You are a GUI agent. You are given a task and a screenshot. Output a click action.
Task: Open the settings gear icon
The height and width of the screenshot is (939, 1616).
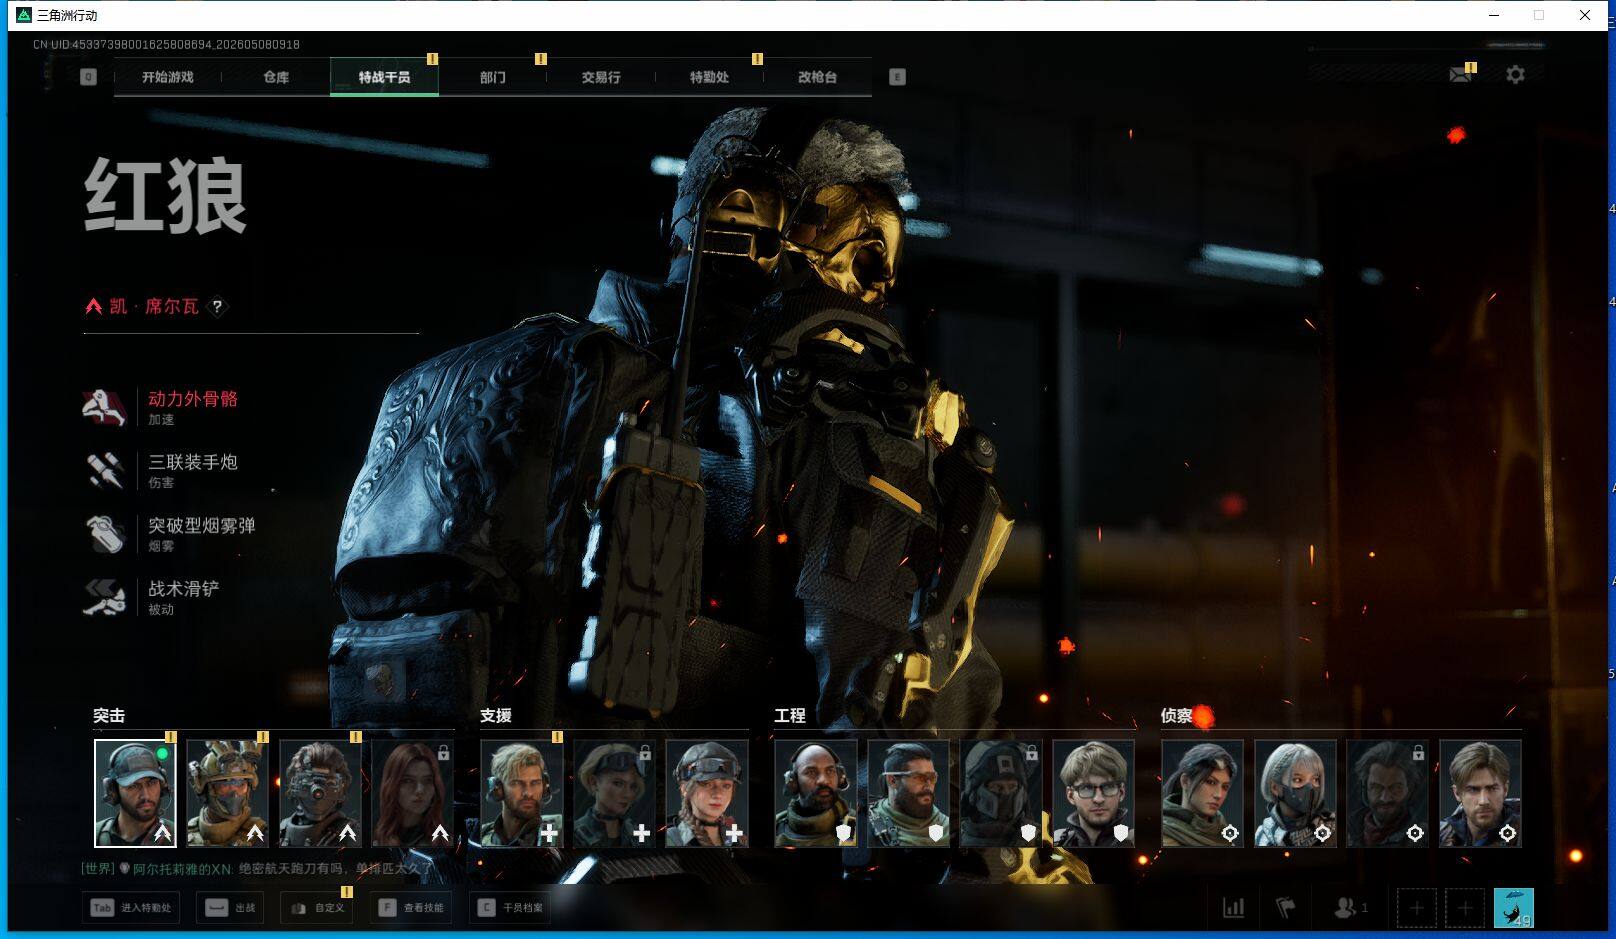pyautogui.click(x=1515, y=75)
